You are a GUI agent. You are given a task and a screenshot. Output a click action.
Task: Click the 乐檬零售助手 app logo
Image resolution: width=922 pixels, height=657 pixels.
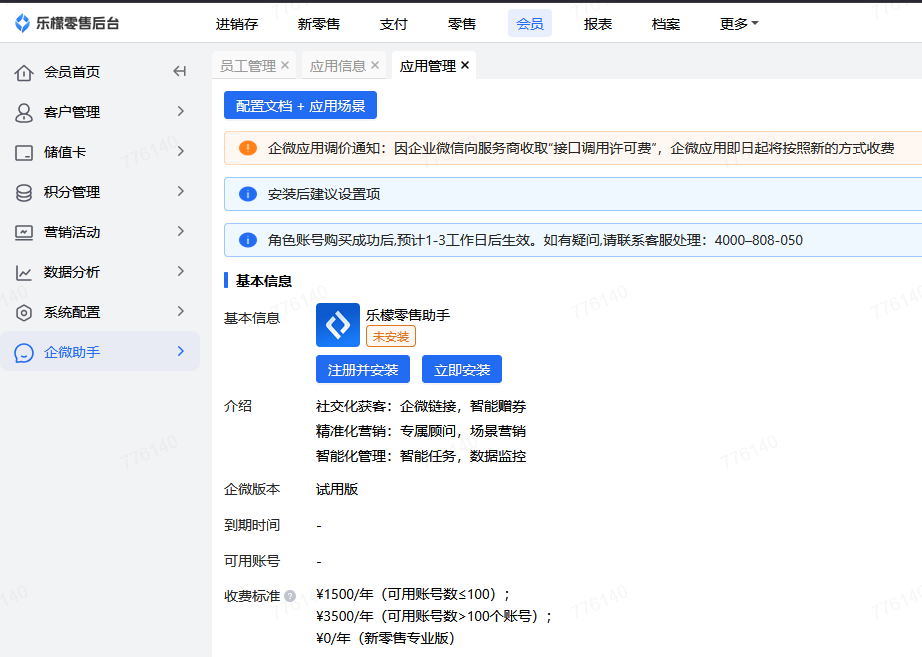coord(338,325)
